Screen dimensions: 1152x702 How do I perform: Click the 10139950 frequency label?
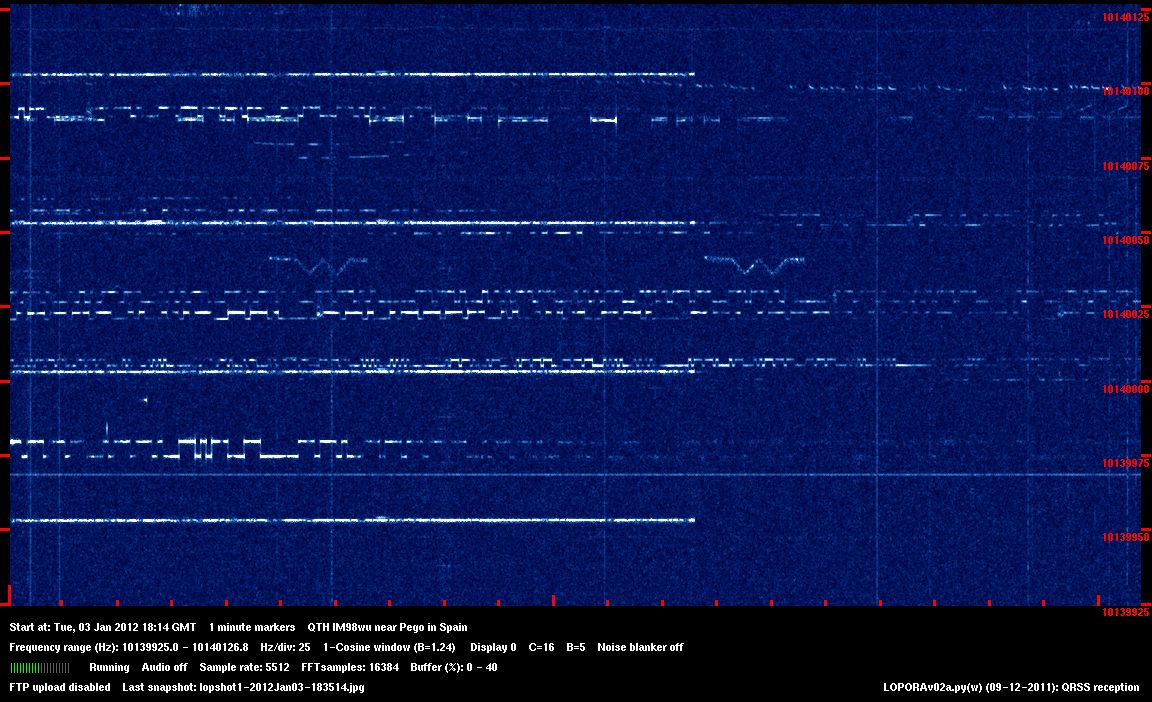click(x=1126, y=537)
